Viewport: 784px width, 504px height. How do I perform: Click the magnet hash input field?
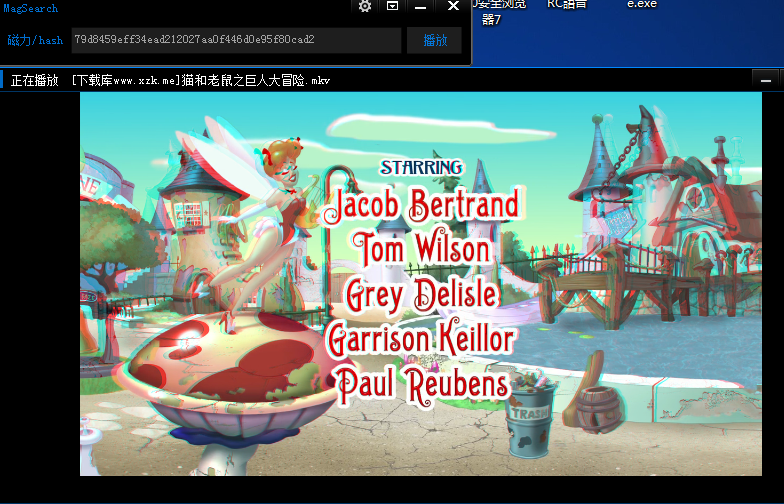pyautogui.click(x=236, y=40)
